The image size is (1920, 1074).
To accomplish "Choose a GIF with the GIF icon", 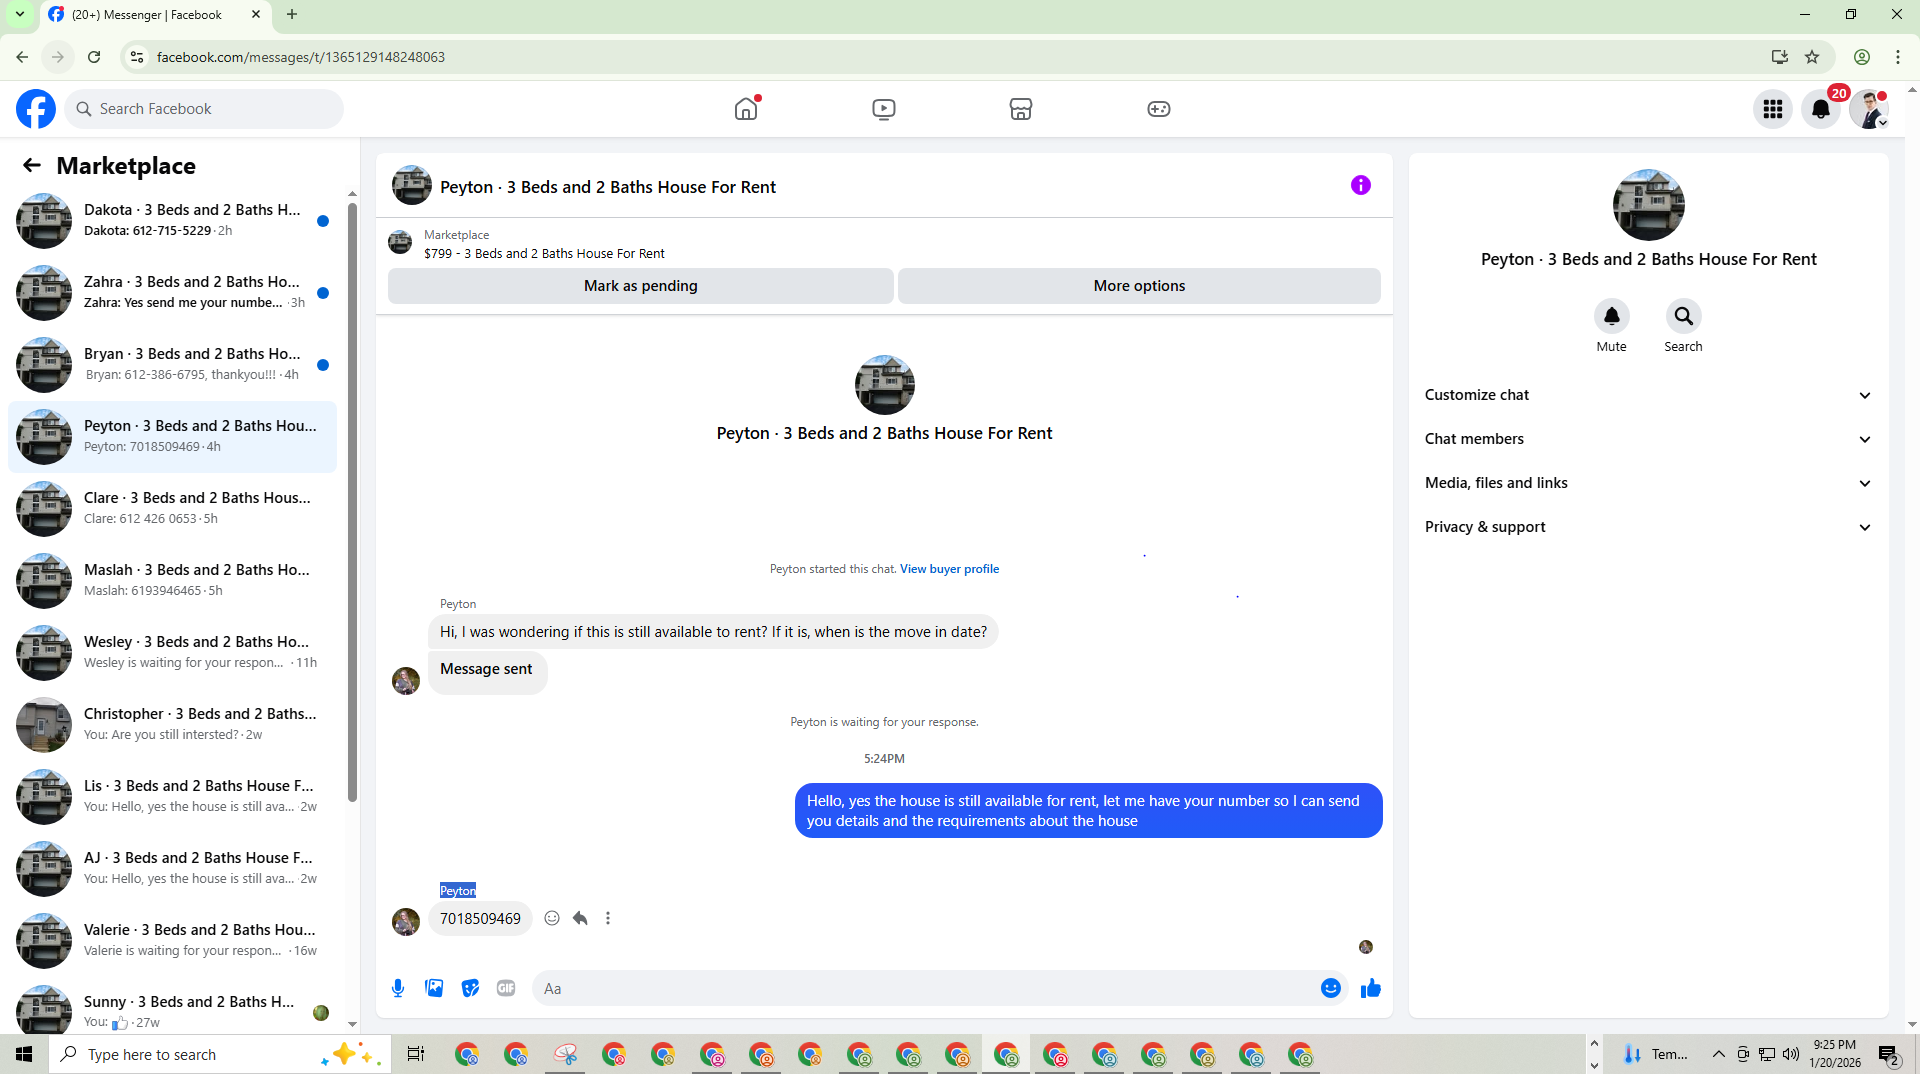I will click(506, 988).
